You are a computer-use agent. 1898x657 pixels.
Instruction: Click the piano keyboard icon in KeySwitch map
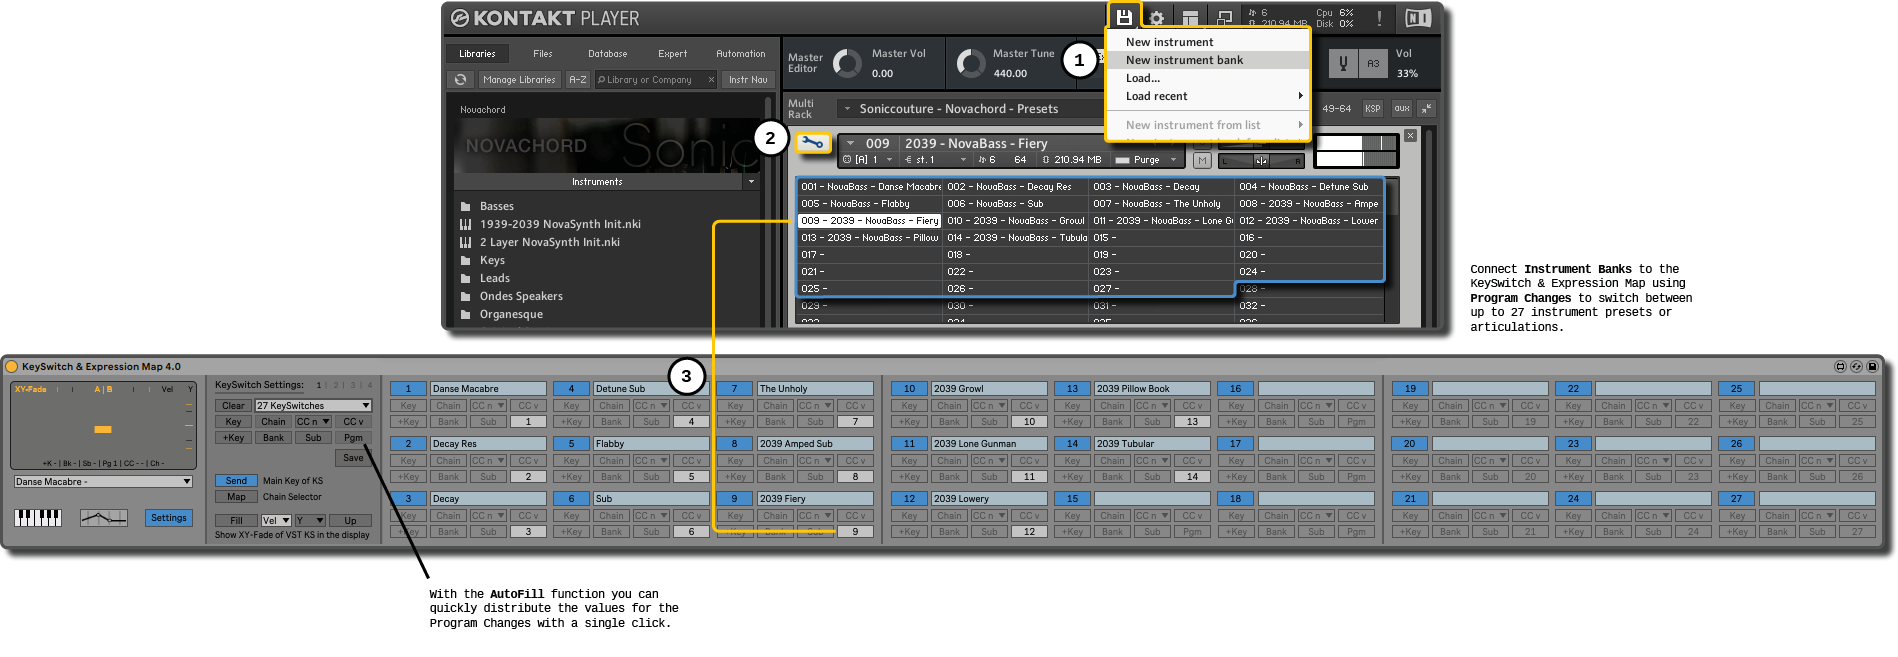point(38,517)
